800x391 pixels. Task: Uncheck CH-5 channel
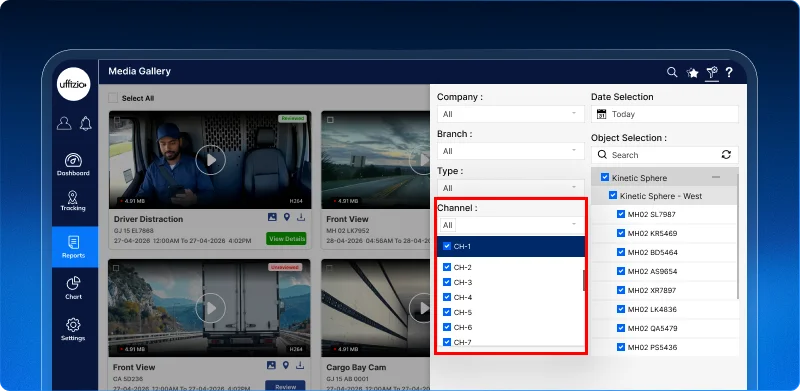coord(447,312)
